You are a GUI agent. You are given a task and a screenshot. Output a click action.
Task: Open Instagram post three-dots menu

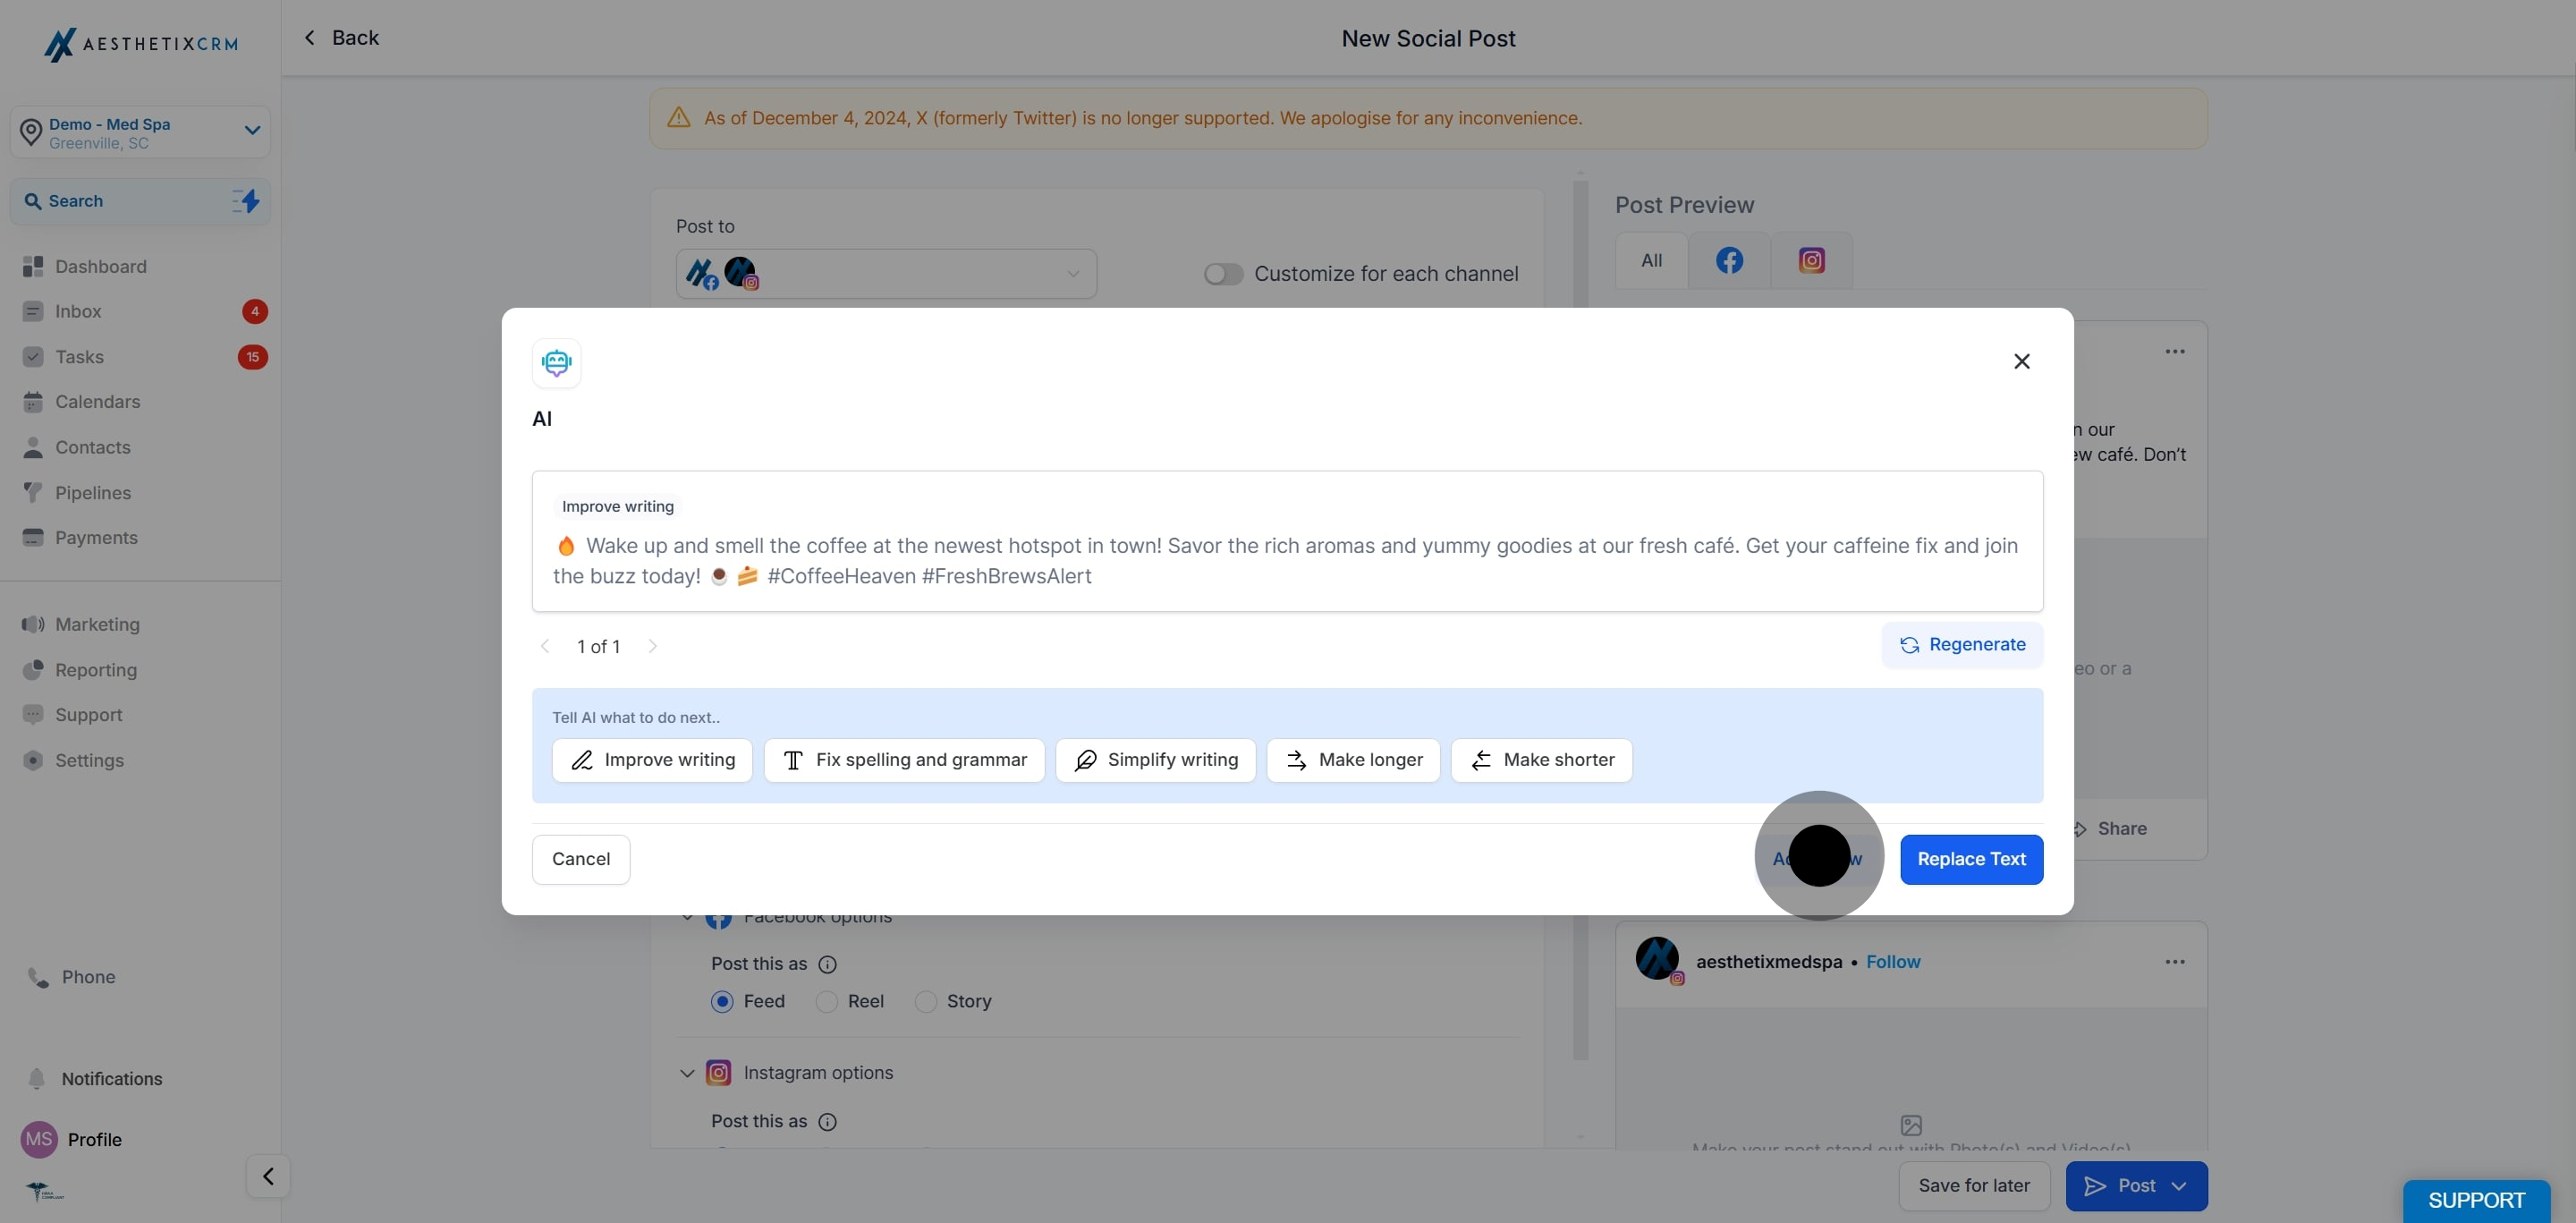[x=2174, y=962]
